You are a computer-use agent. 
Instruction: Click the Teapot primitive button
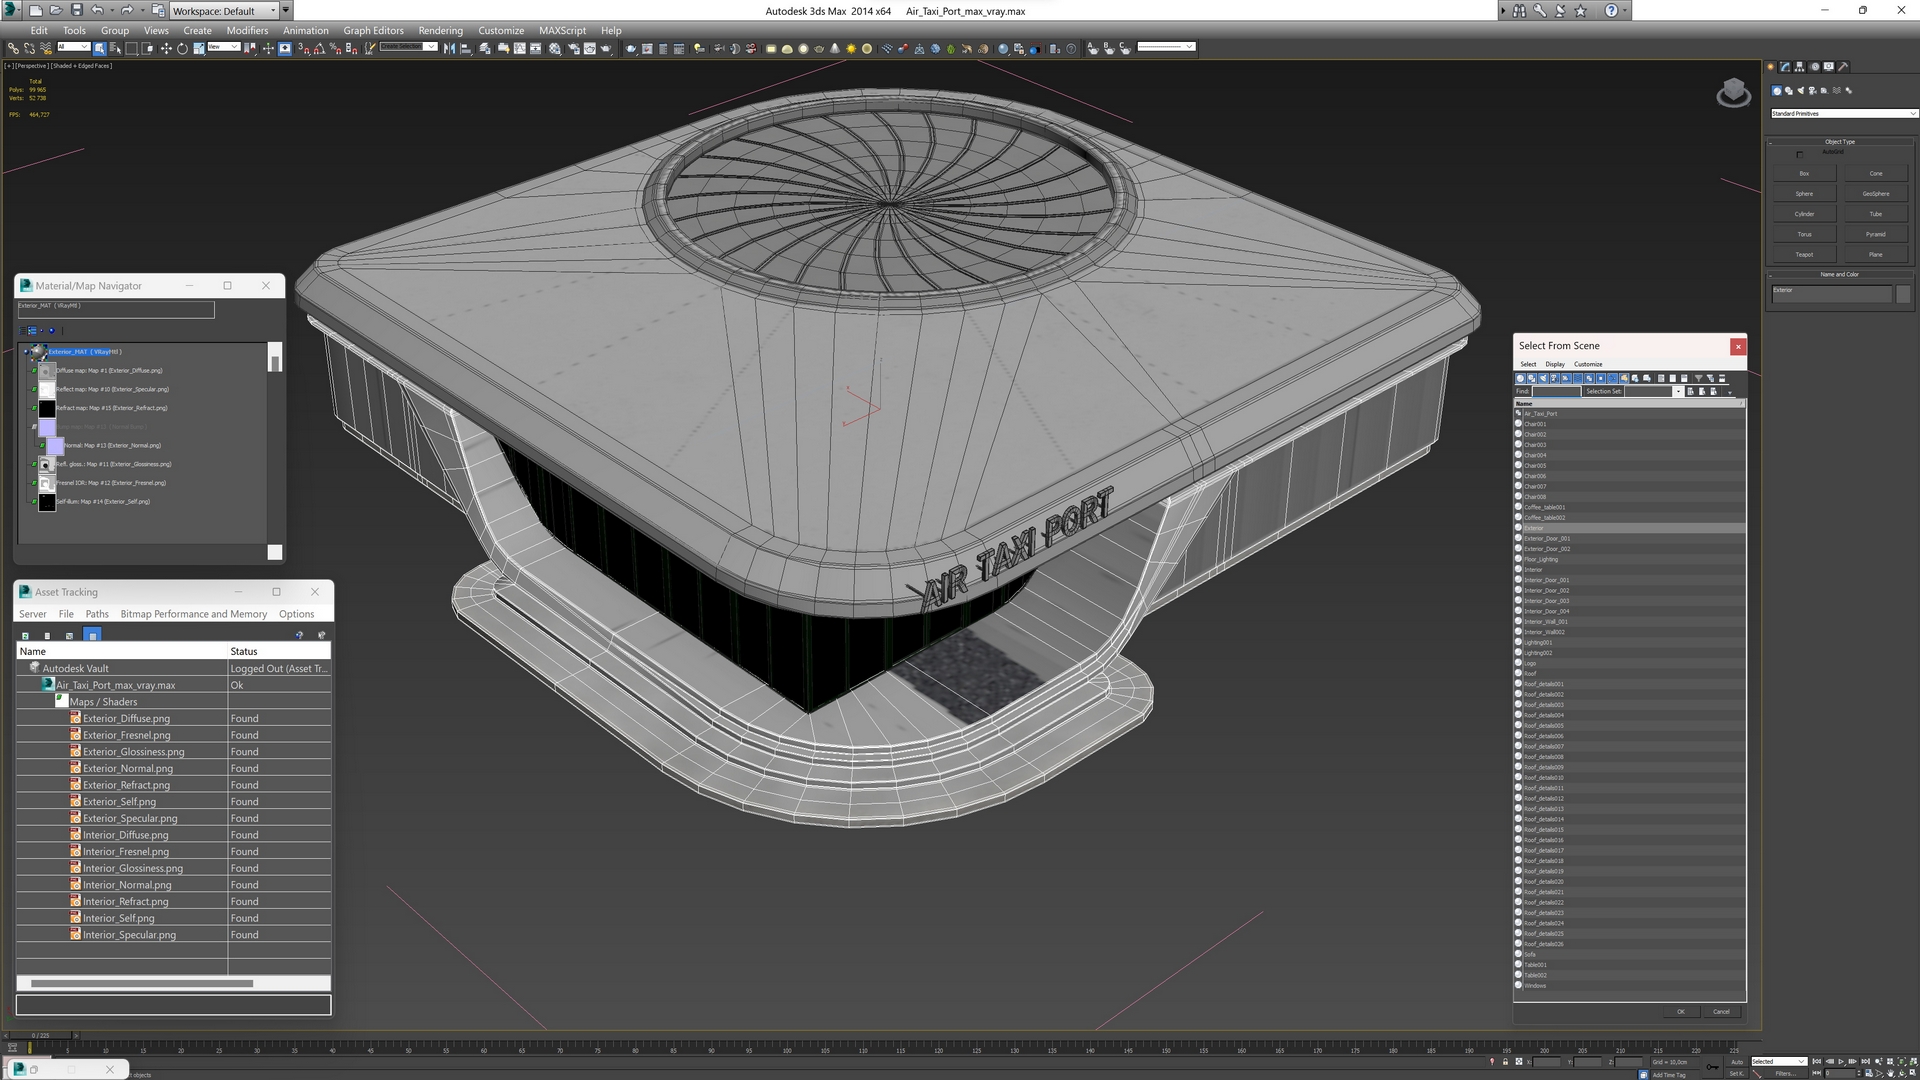click(1804, 254)
